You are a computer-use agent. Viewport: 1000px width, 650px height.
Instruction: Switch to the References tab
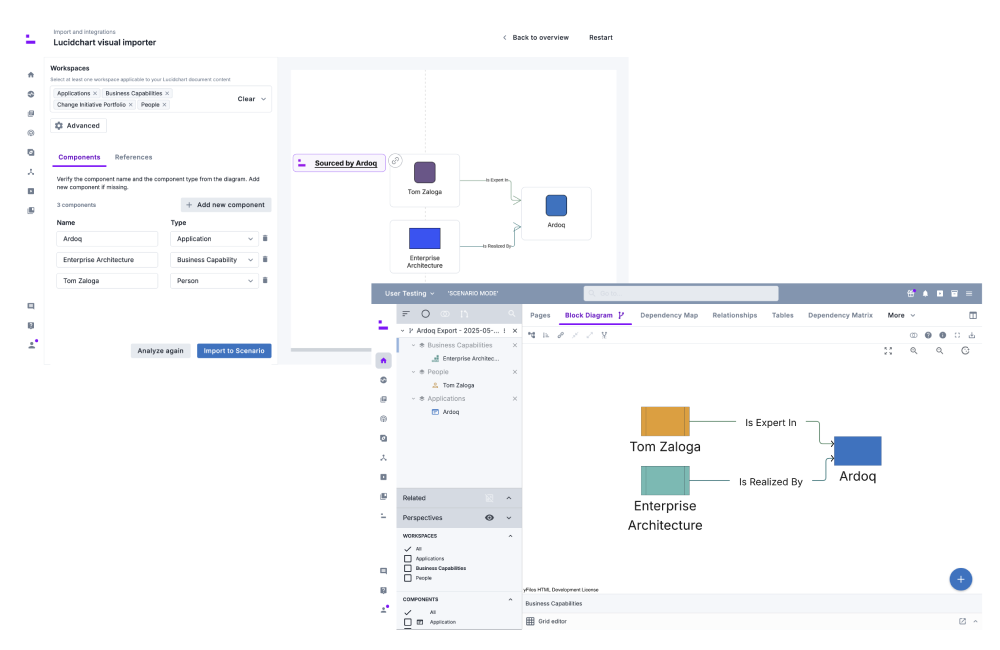(x=133, y=157)
